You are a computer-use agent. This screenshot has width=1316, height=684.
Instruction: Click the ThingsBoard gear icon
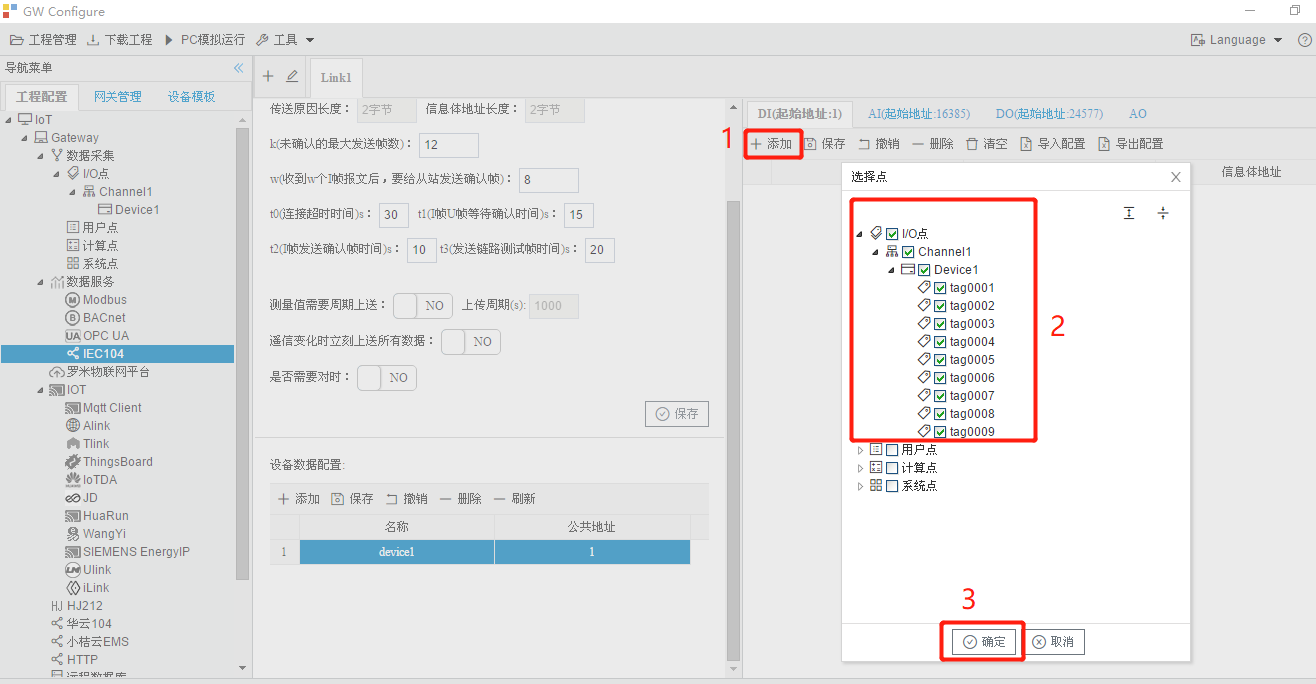pyautogui.click(x=72, y=462)
